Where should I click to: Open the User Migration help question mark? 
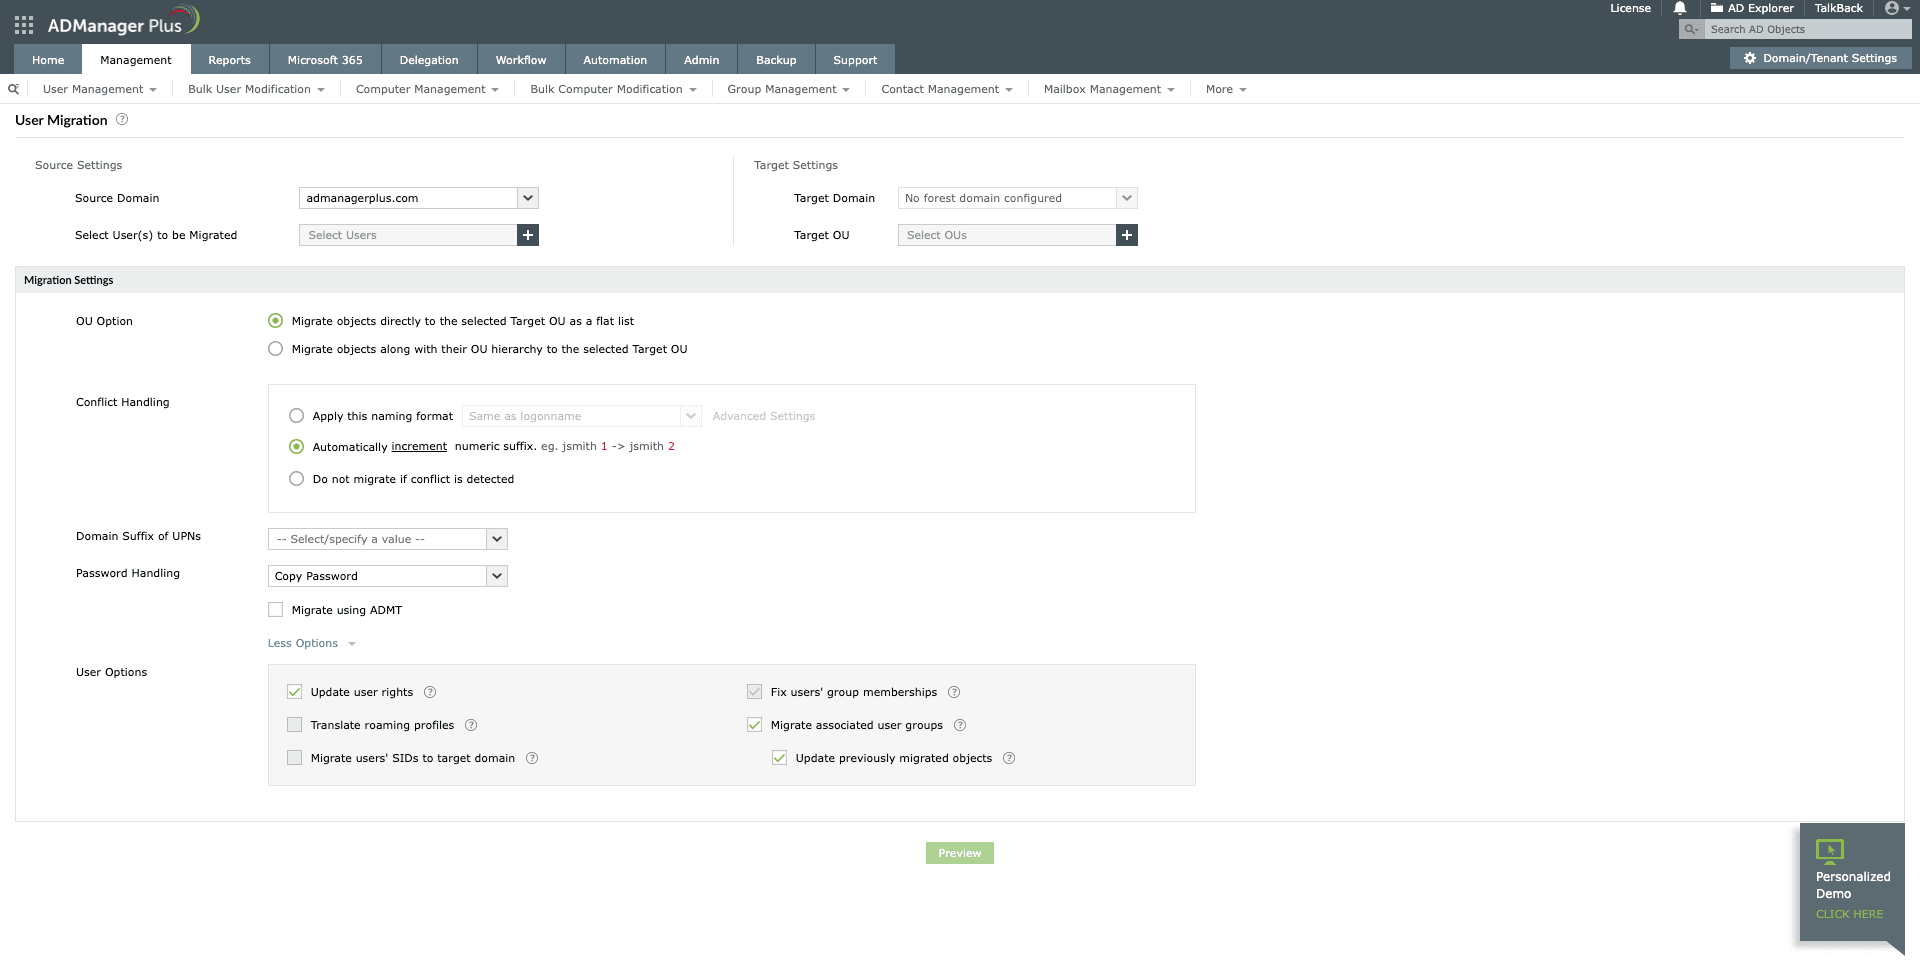click(x=123, y=119)
